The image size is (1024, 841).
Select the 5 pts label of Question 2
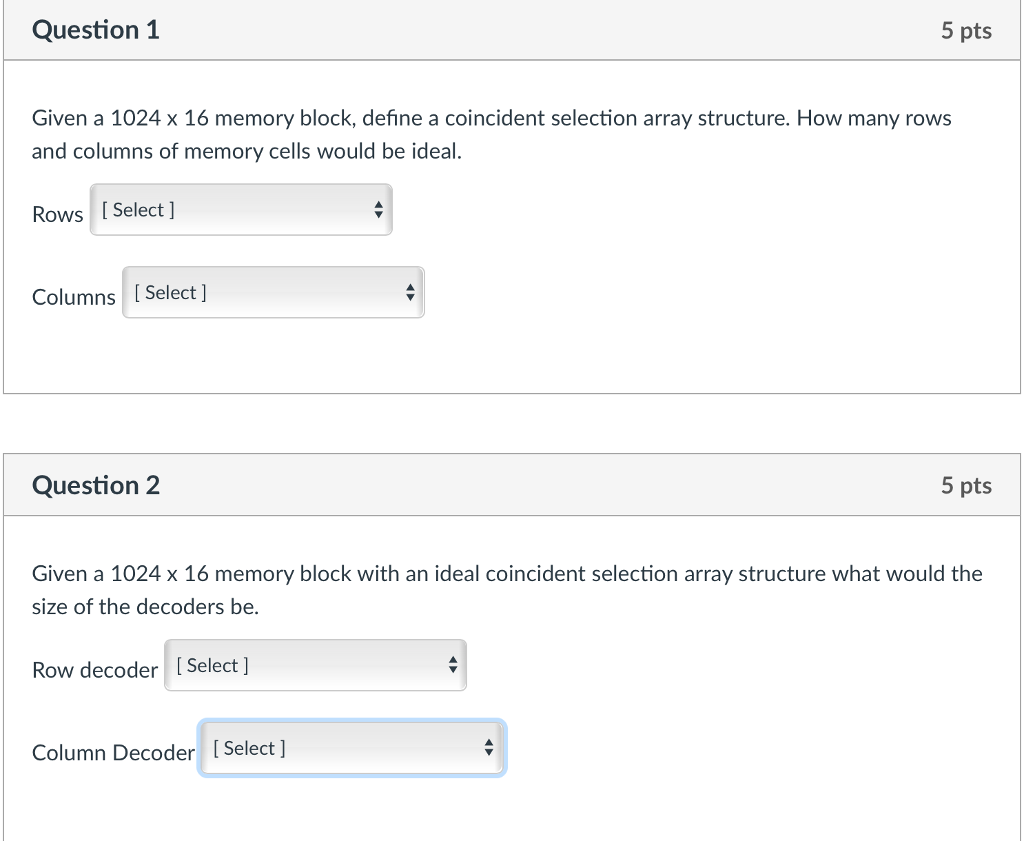pyautogui.click(x=966, y=485)
